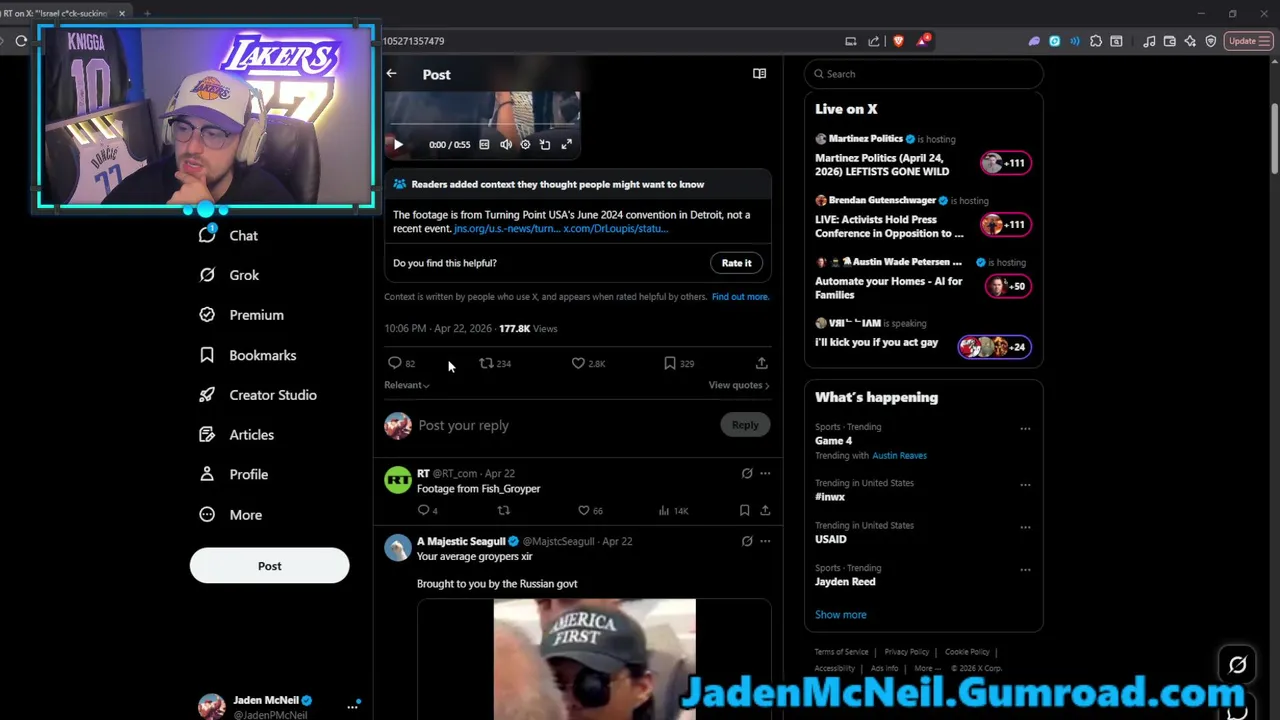Open Grok in sidebar

pos(229,275)
